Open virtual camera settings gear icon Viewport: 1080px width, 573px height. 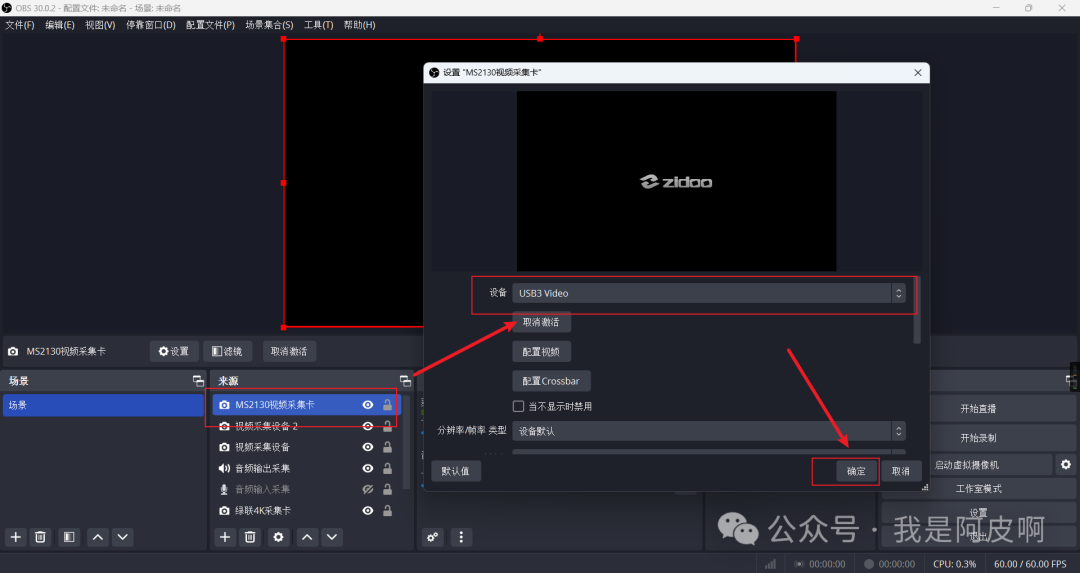click(1066, 465)
